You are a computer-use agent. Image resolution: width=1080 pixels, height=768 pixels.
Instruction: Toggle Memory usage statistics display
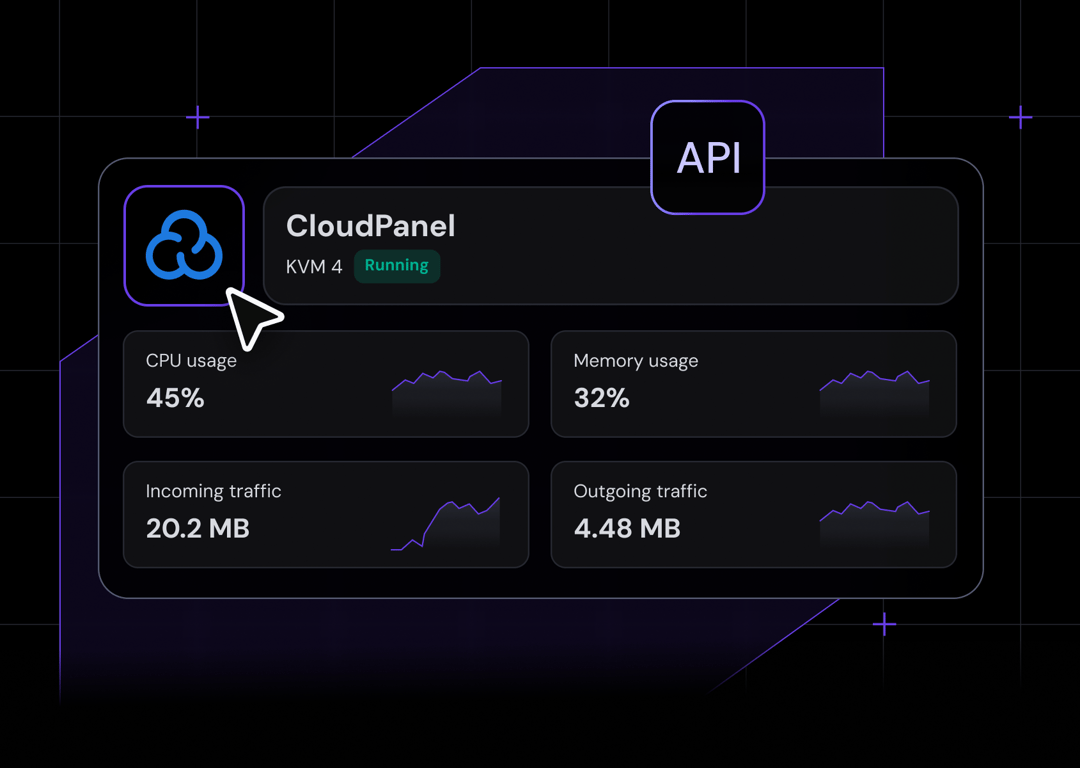tap(753, 383)
